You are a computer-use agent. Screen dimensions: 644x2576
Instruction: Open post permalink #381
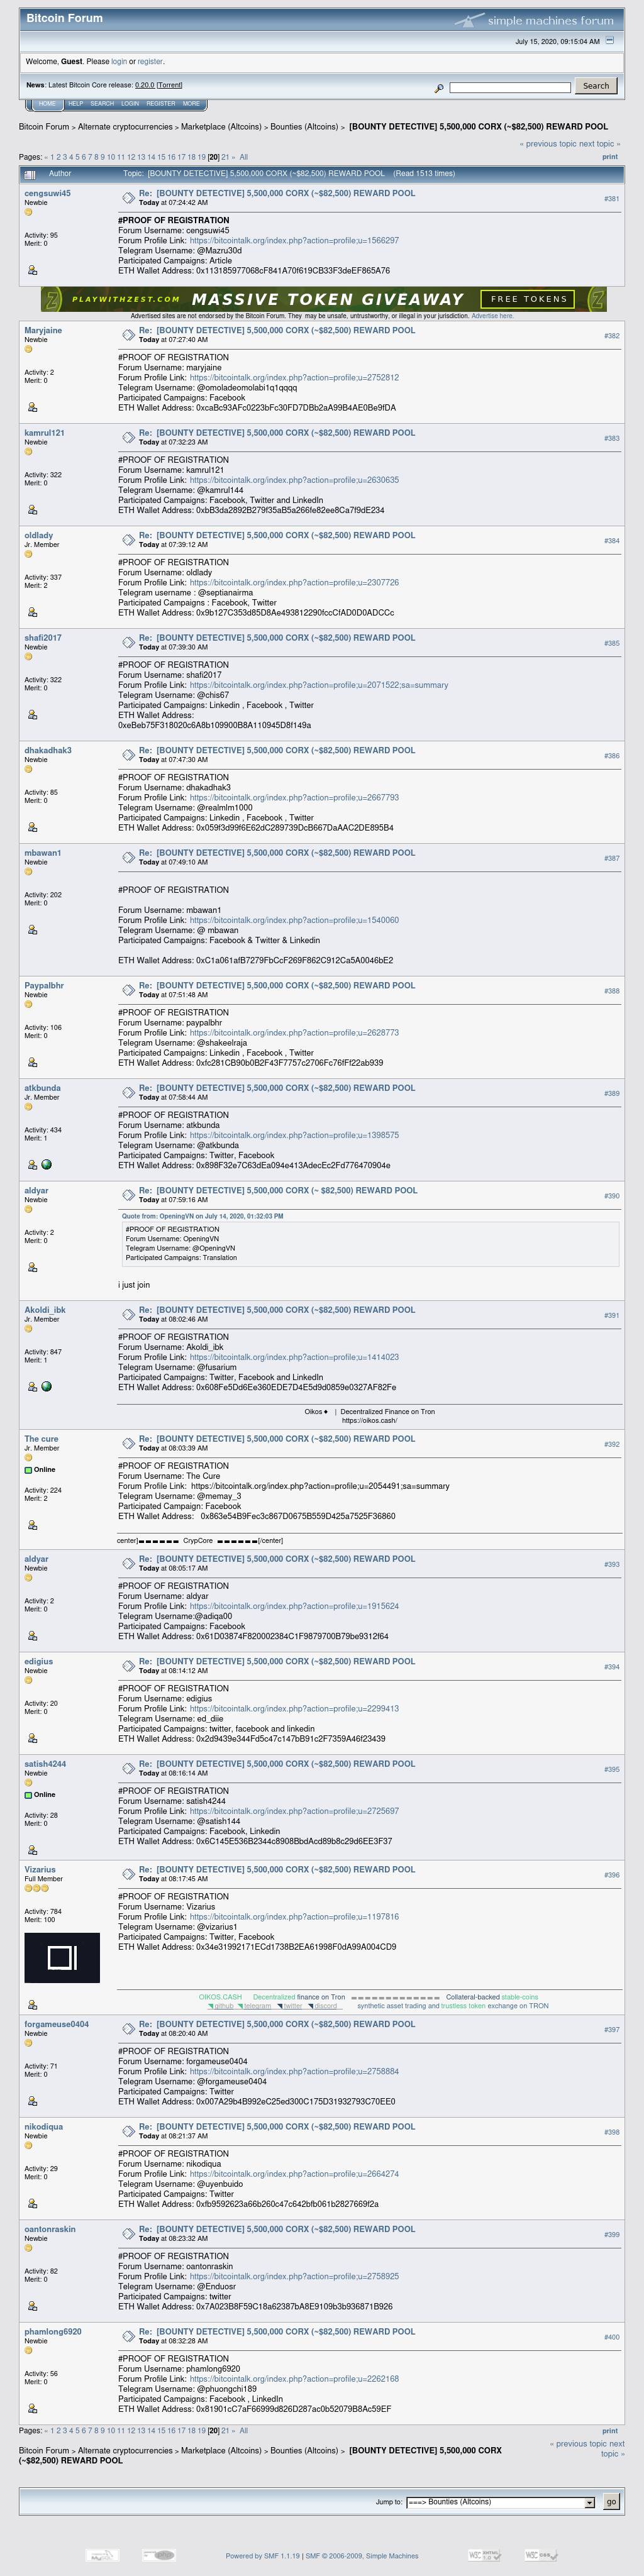point(611,199)
